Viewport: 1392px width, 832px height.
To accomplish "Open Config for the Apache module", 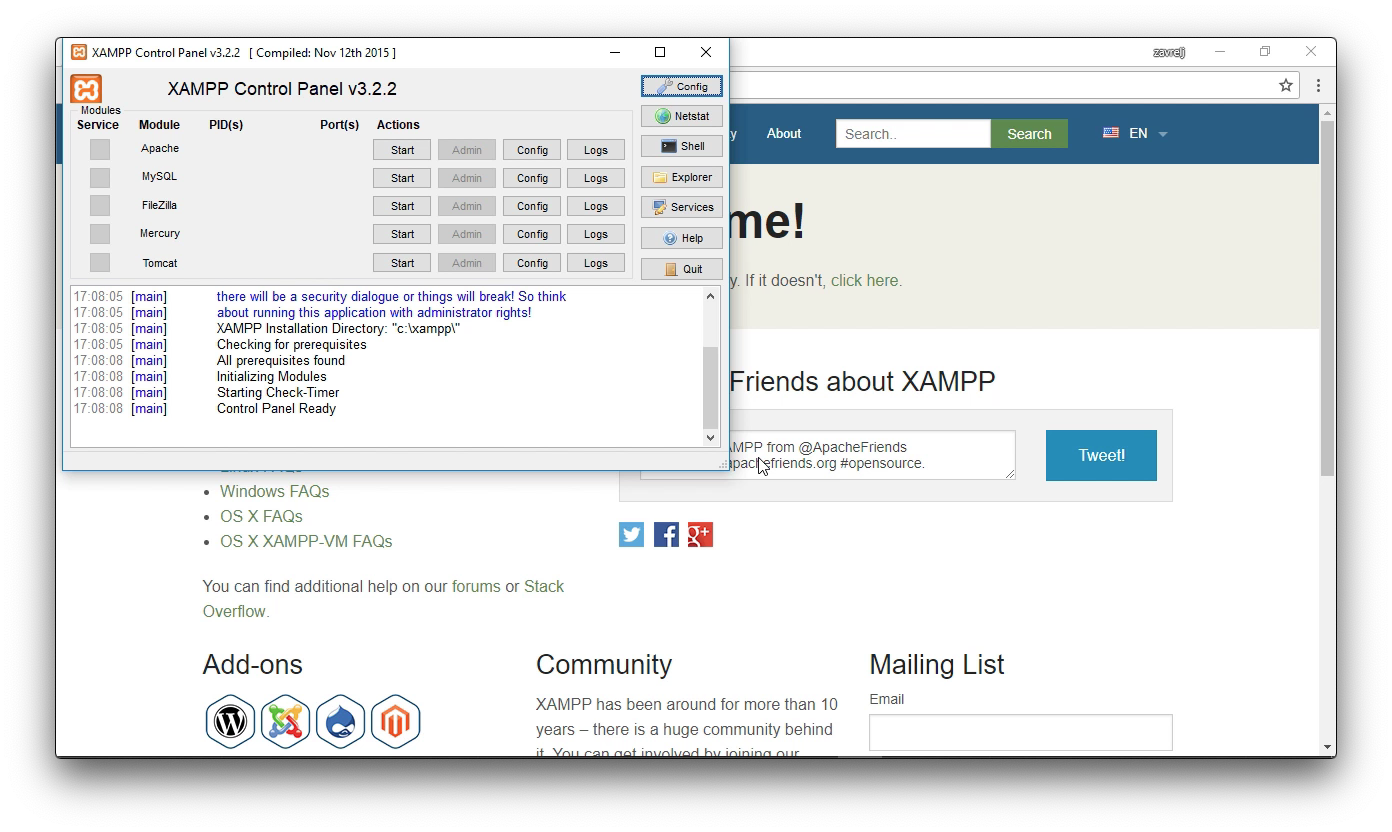I will tap(532, 150).
